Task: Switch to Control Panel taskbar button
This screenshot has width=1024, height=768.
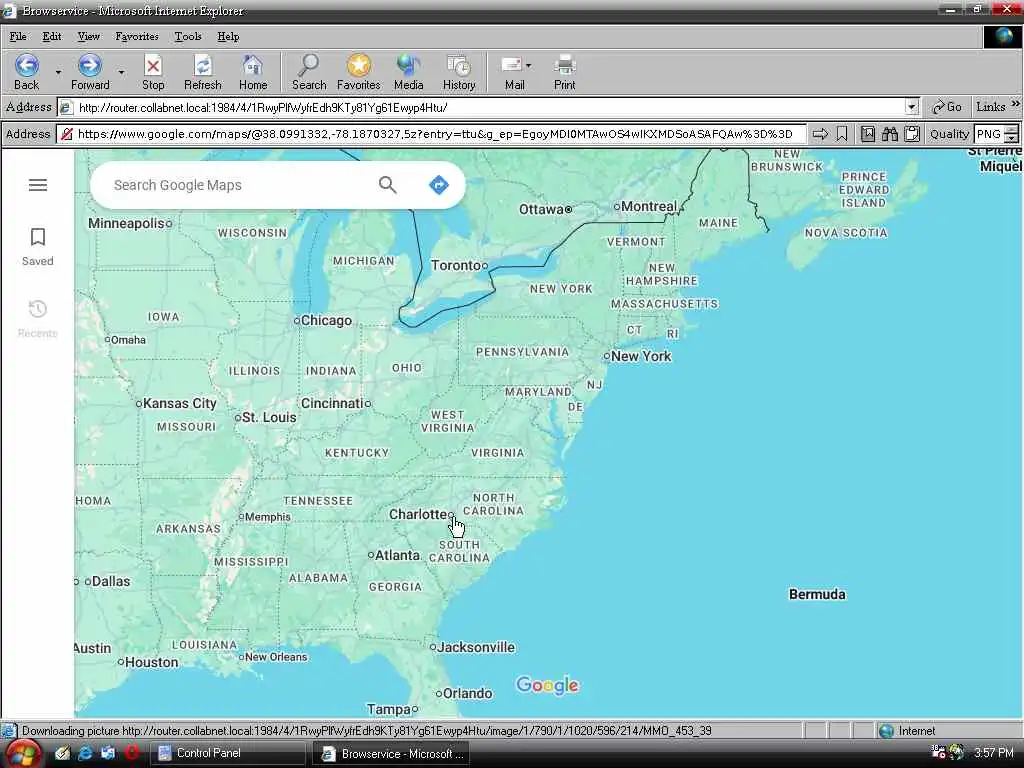Action: point(228,753)
